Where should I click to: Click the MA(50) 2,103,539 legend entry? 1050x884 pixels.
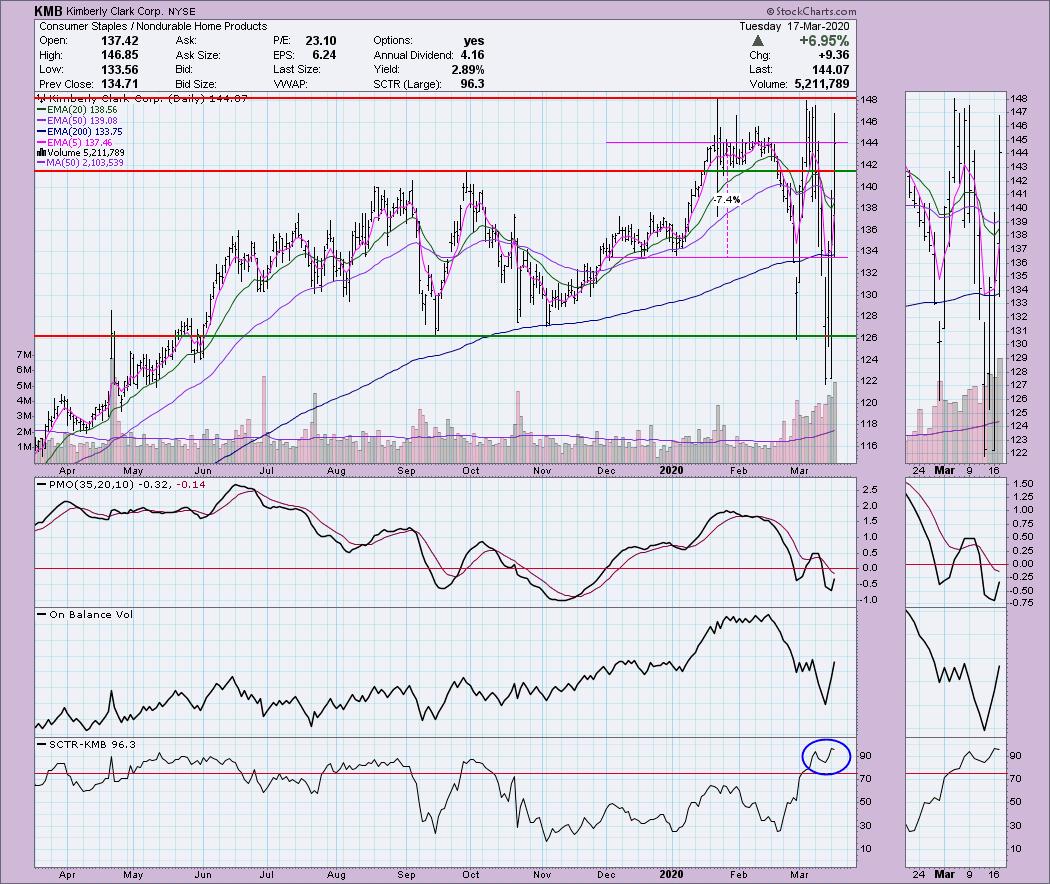[x=81, y=163]
